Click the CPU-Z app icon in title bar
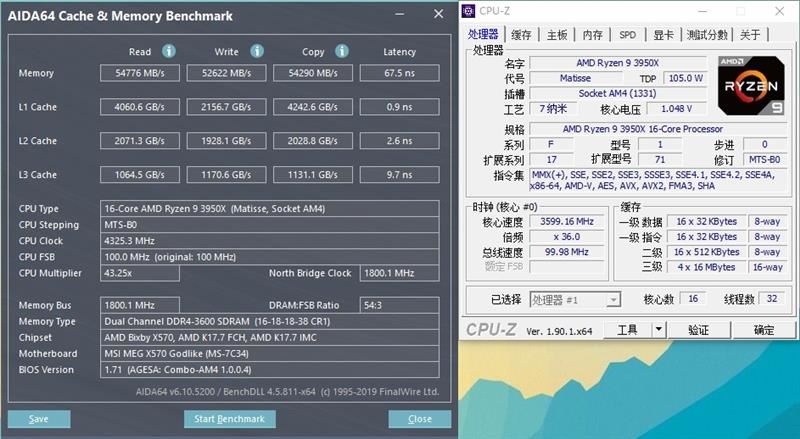This screenshot has width=800, height=439. point(469,11)
